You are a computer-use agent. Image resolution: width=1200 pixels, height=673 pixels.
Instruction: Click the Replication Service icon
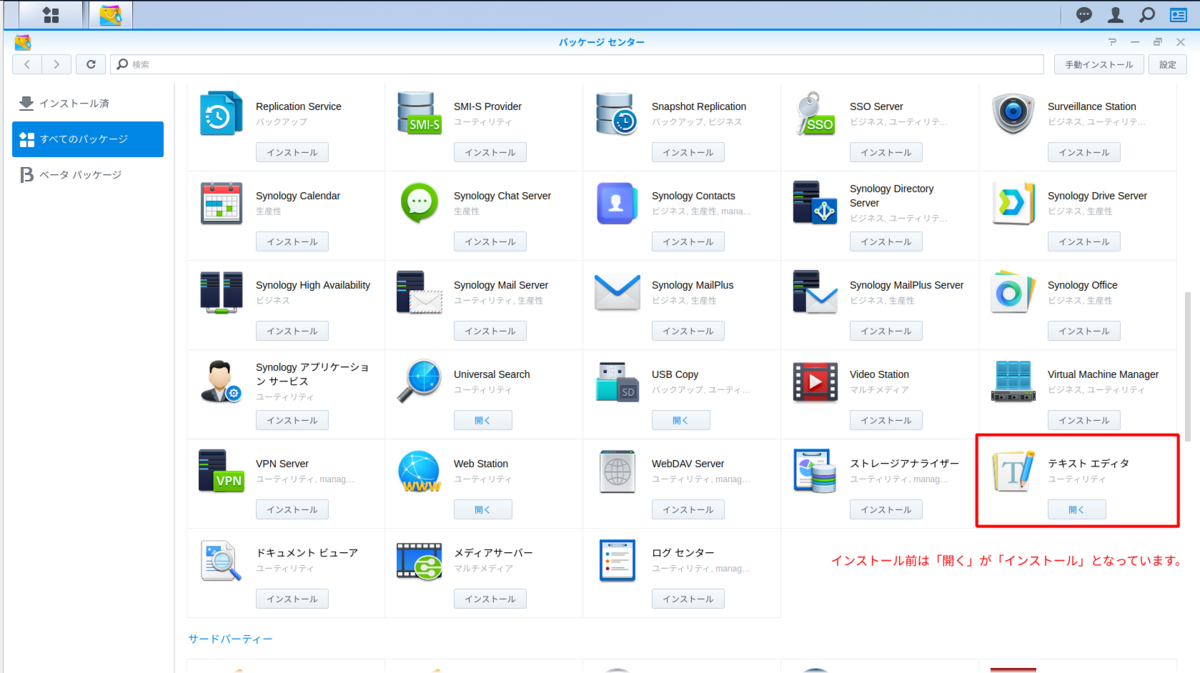[221, 113]
